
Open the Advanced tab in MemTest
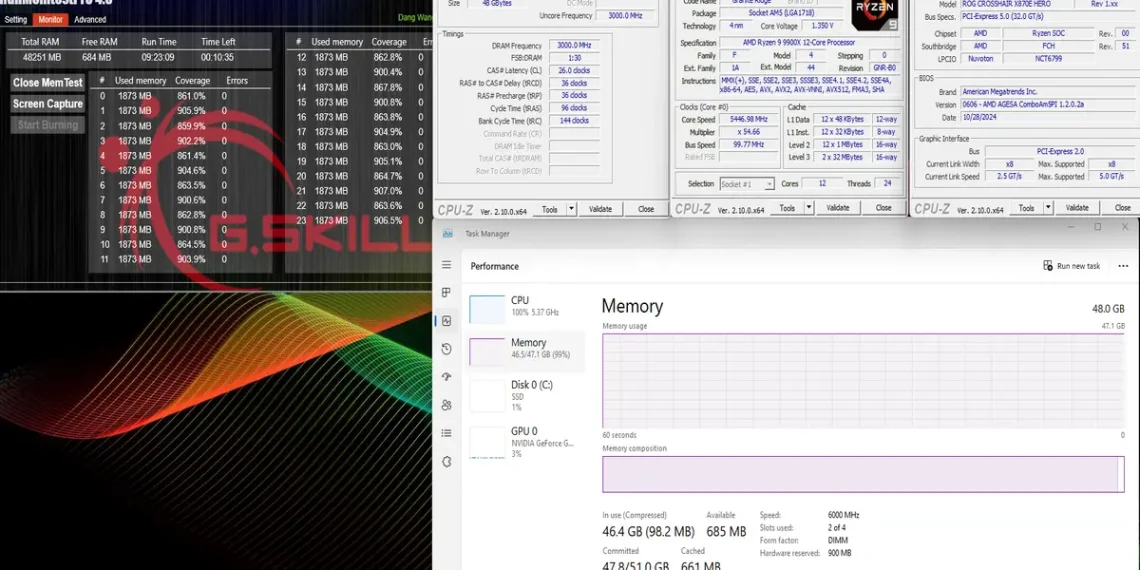(x=90, y=20)
